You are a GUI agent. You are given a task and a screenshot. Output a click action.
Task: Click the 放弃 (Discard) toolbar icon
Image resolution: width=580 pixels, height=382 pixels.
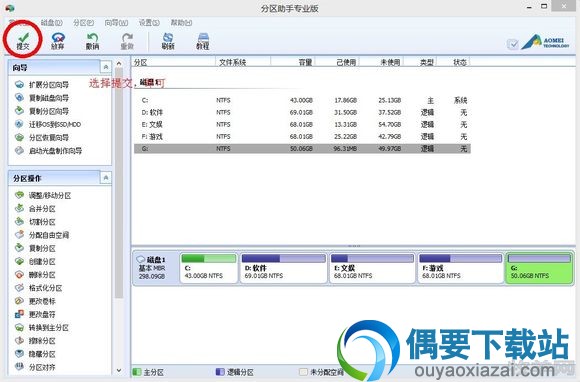tap(58, 41)
